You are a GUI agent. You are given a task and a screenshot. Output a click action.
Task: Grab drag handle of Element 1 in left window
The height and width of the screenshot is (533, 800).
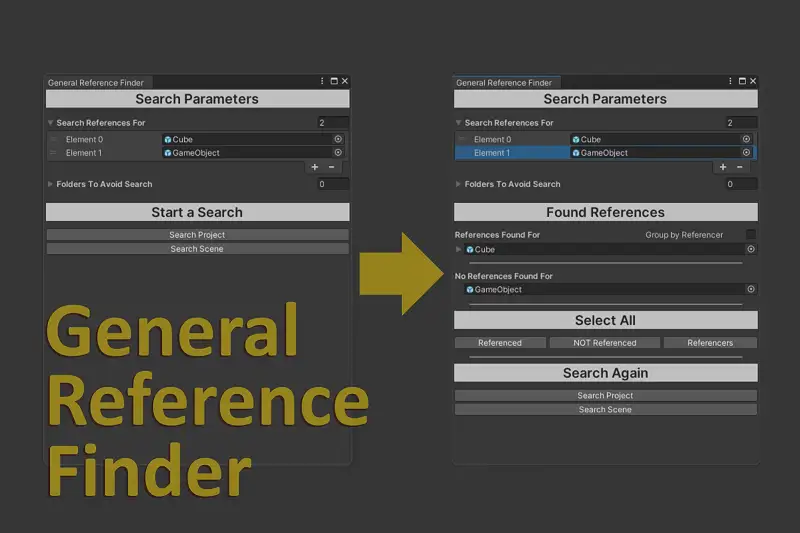click(x=53, y=153)
